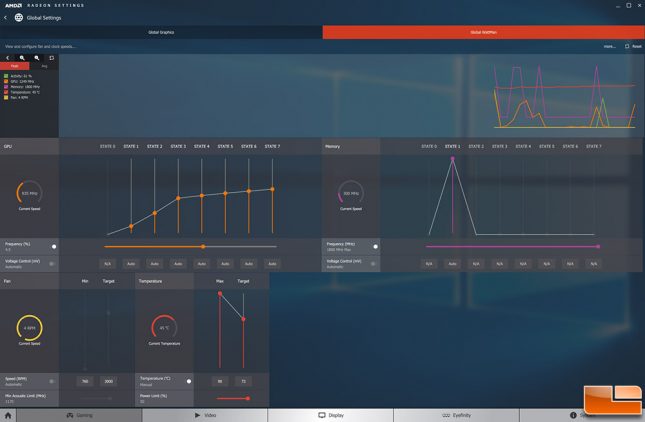This screenshot has height=422, width=645.
Task: Select GPU STATE 3 orange curve point
Action: coord(178,198)
